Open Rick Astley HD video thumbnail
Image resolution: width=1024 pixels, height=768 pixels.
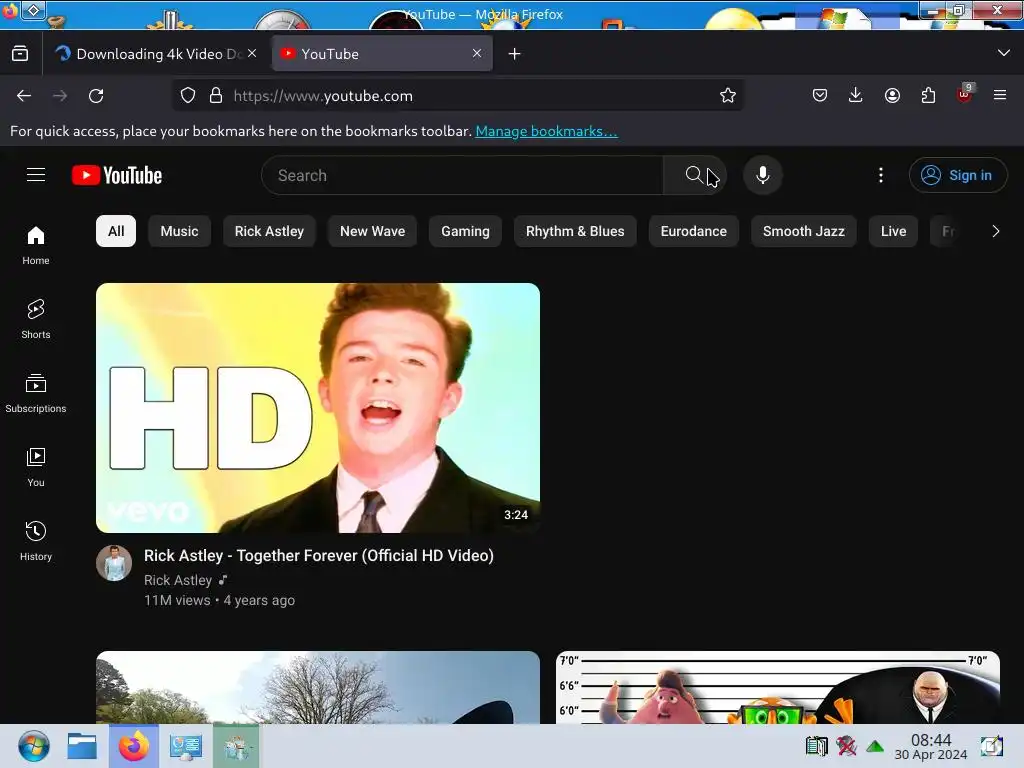coord(318,408)
